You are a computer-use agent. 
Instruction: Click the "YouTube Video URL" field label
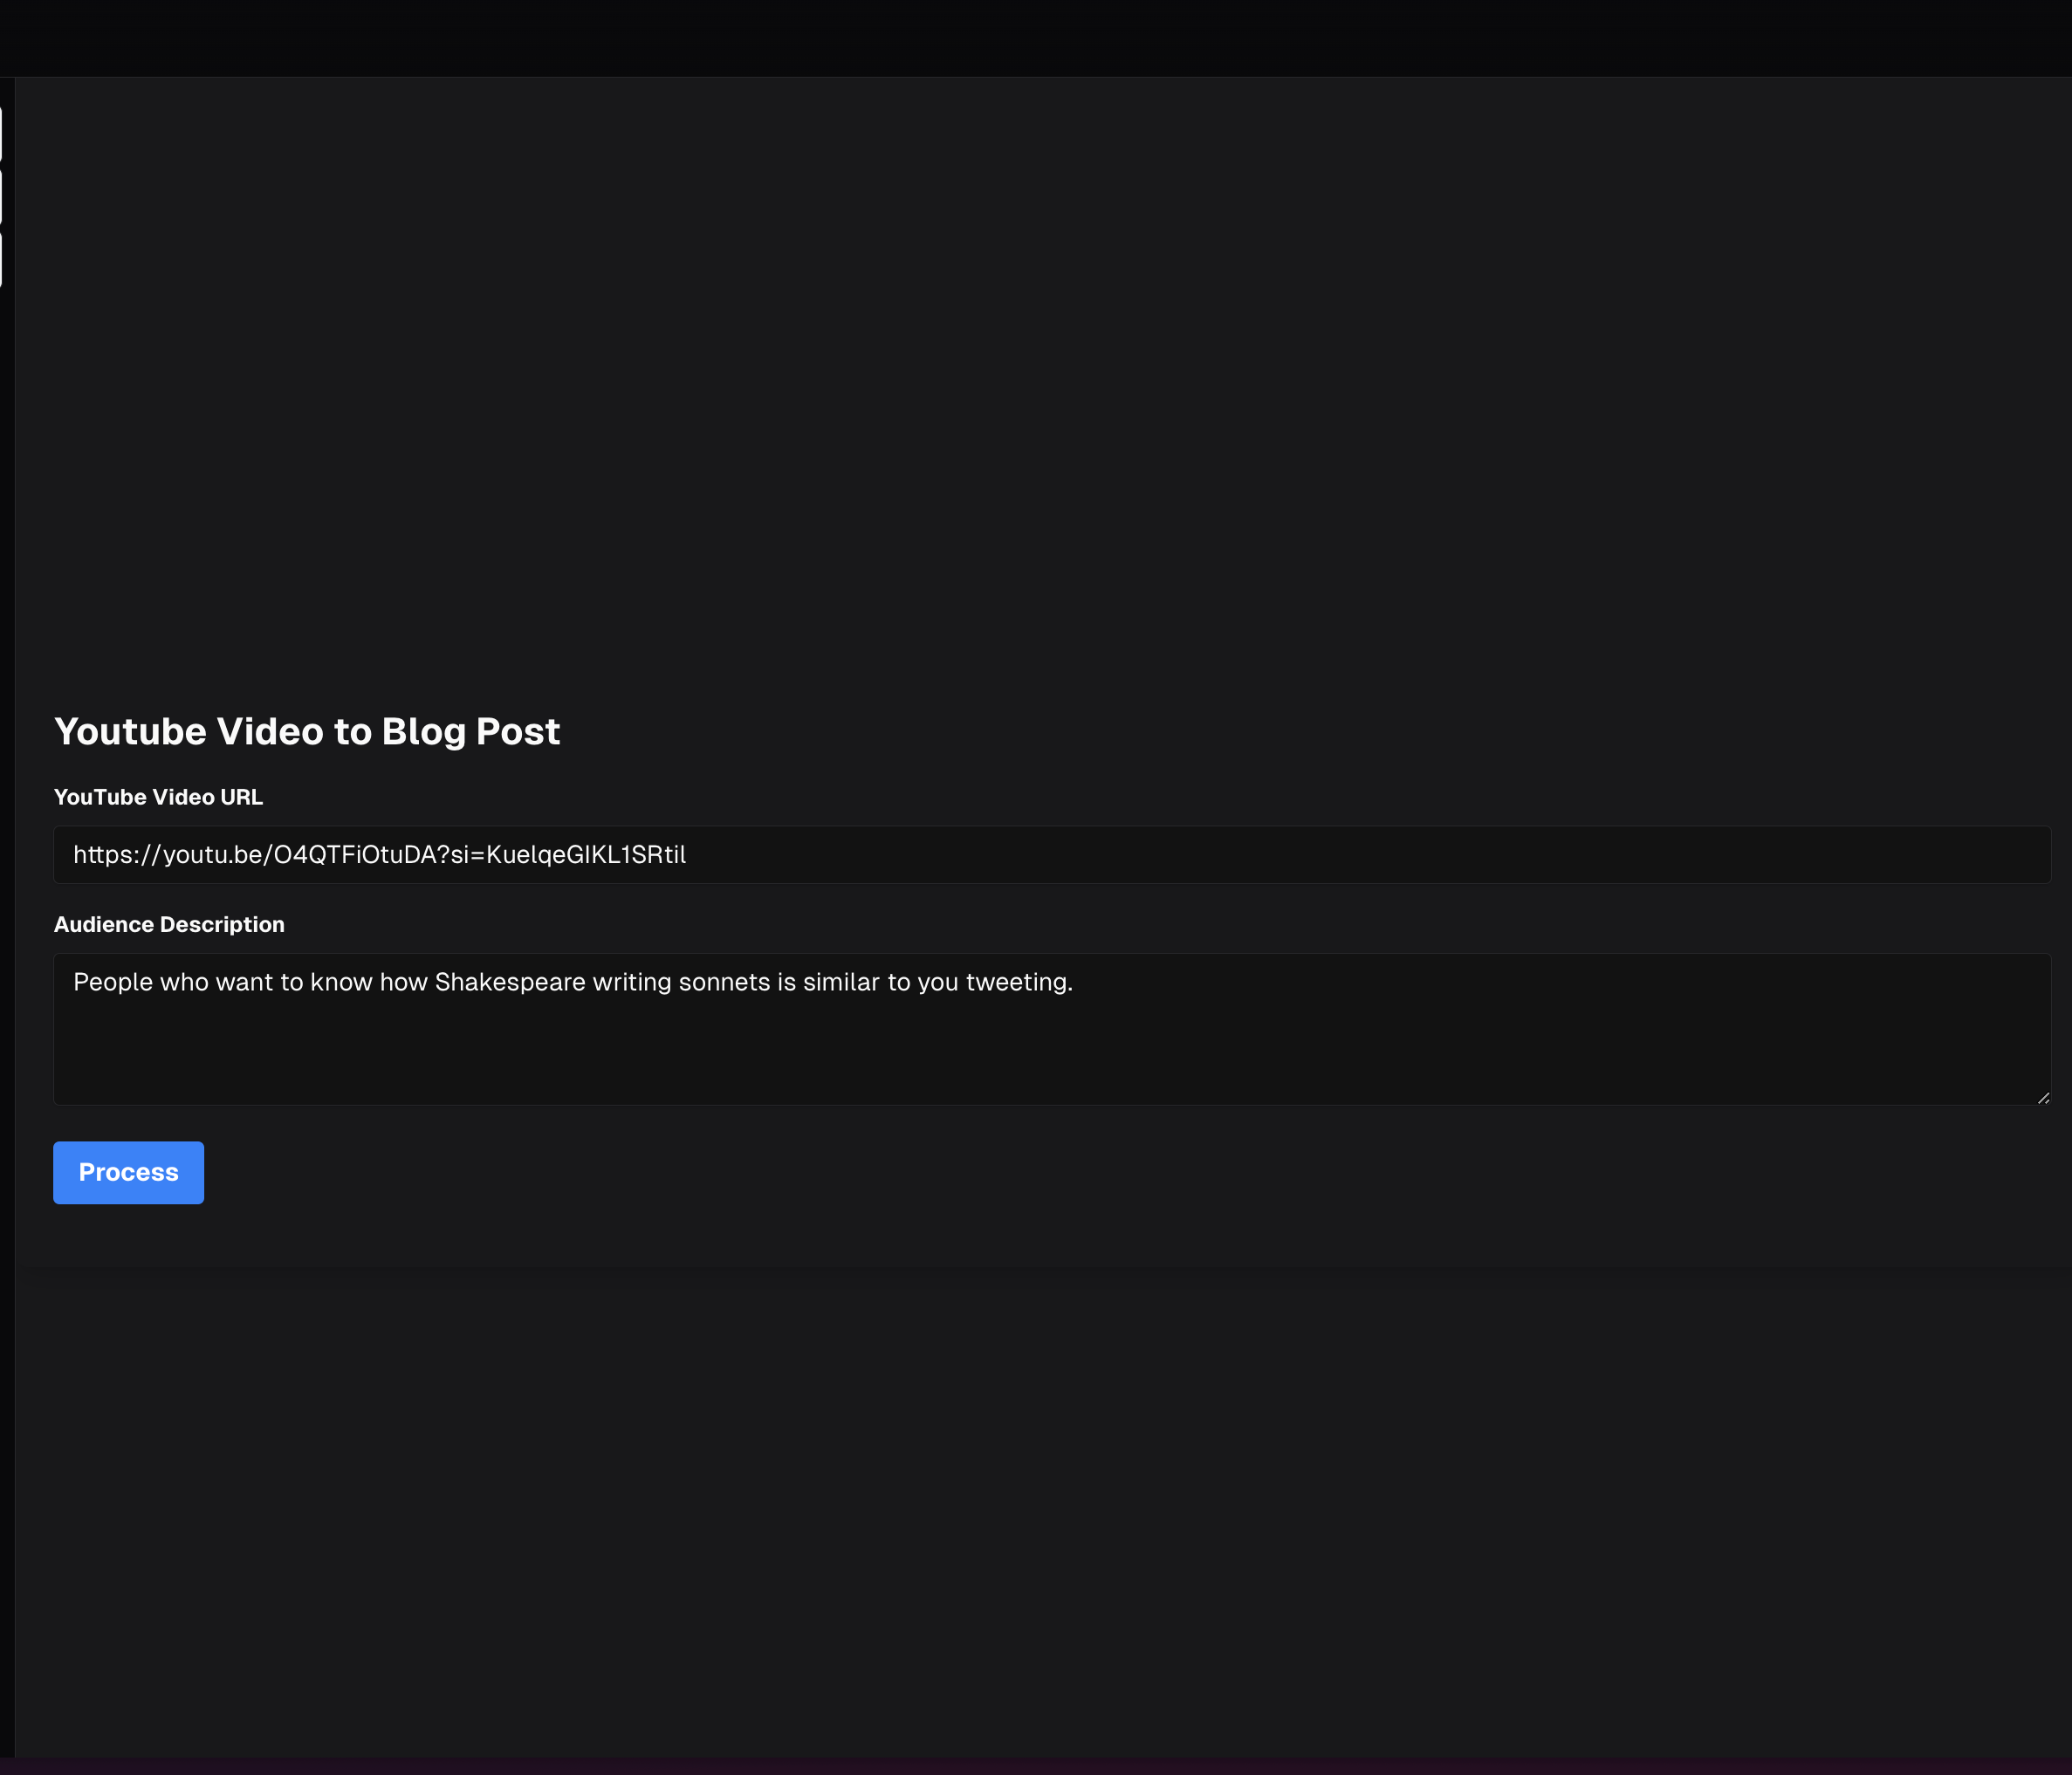pos(158,797)
